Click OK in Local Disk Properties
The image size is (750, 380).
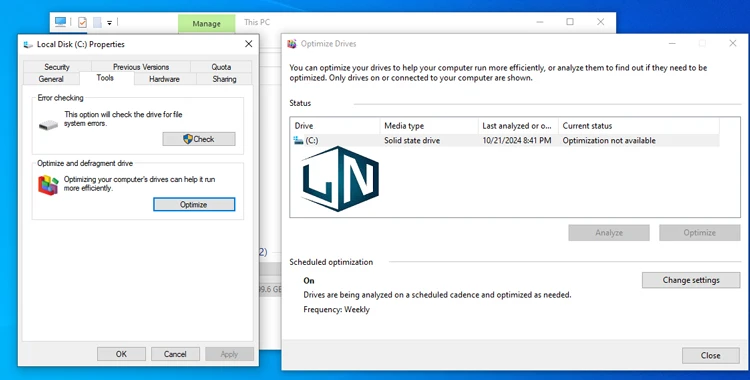[121, 354]
